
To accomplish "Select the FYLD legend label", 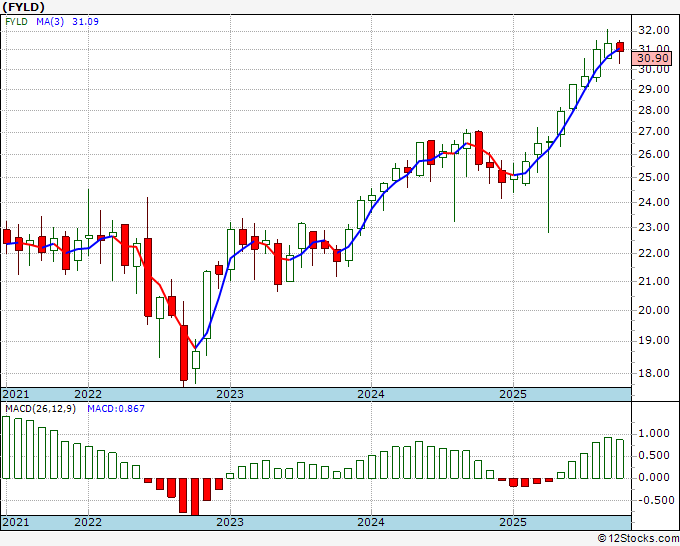I will click(16, 22).
